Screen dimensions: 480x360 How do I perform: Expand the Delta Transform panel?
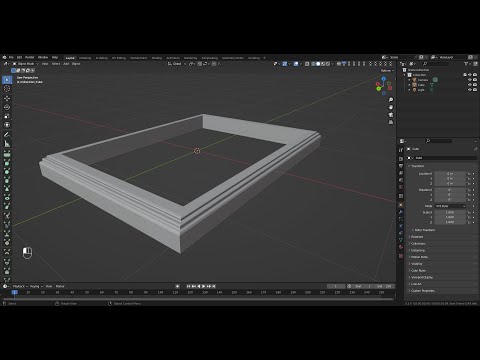[x=424, y=230]
